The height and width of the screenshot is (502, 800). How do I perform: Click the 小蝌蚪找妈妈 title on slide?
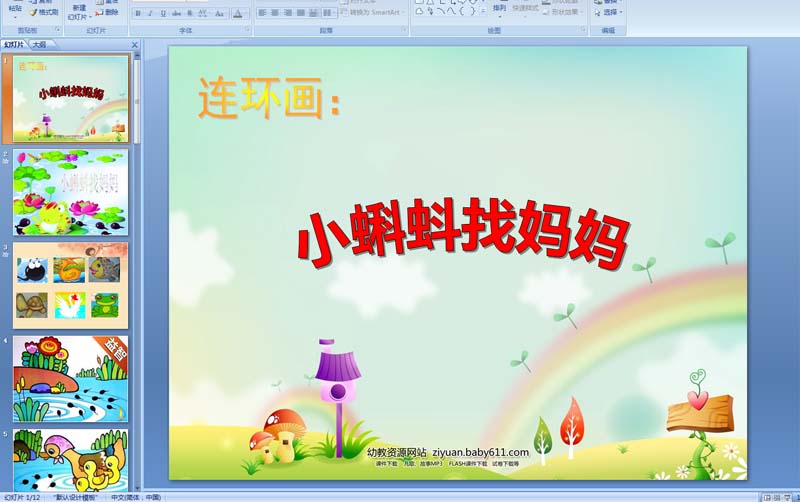tap(463, 233)
